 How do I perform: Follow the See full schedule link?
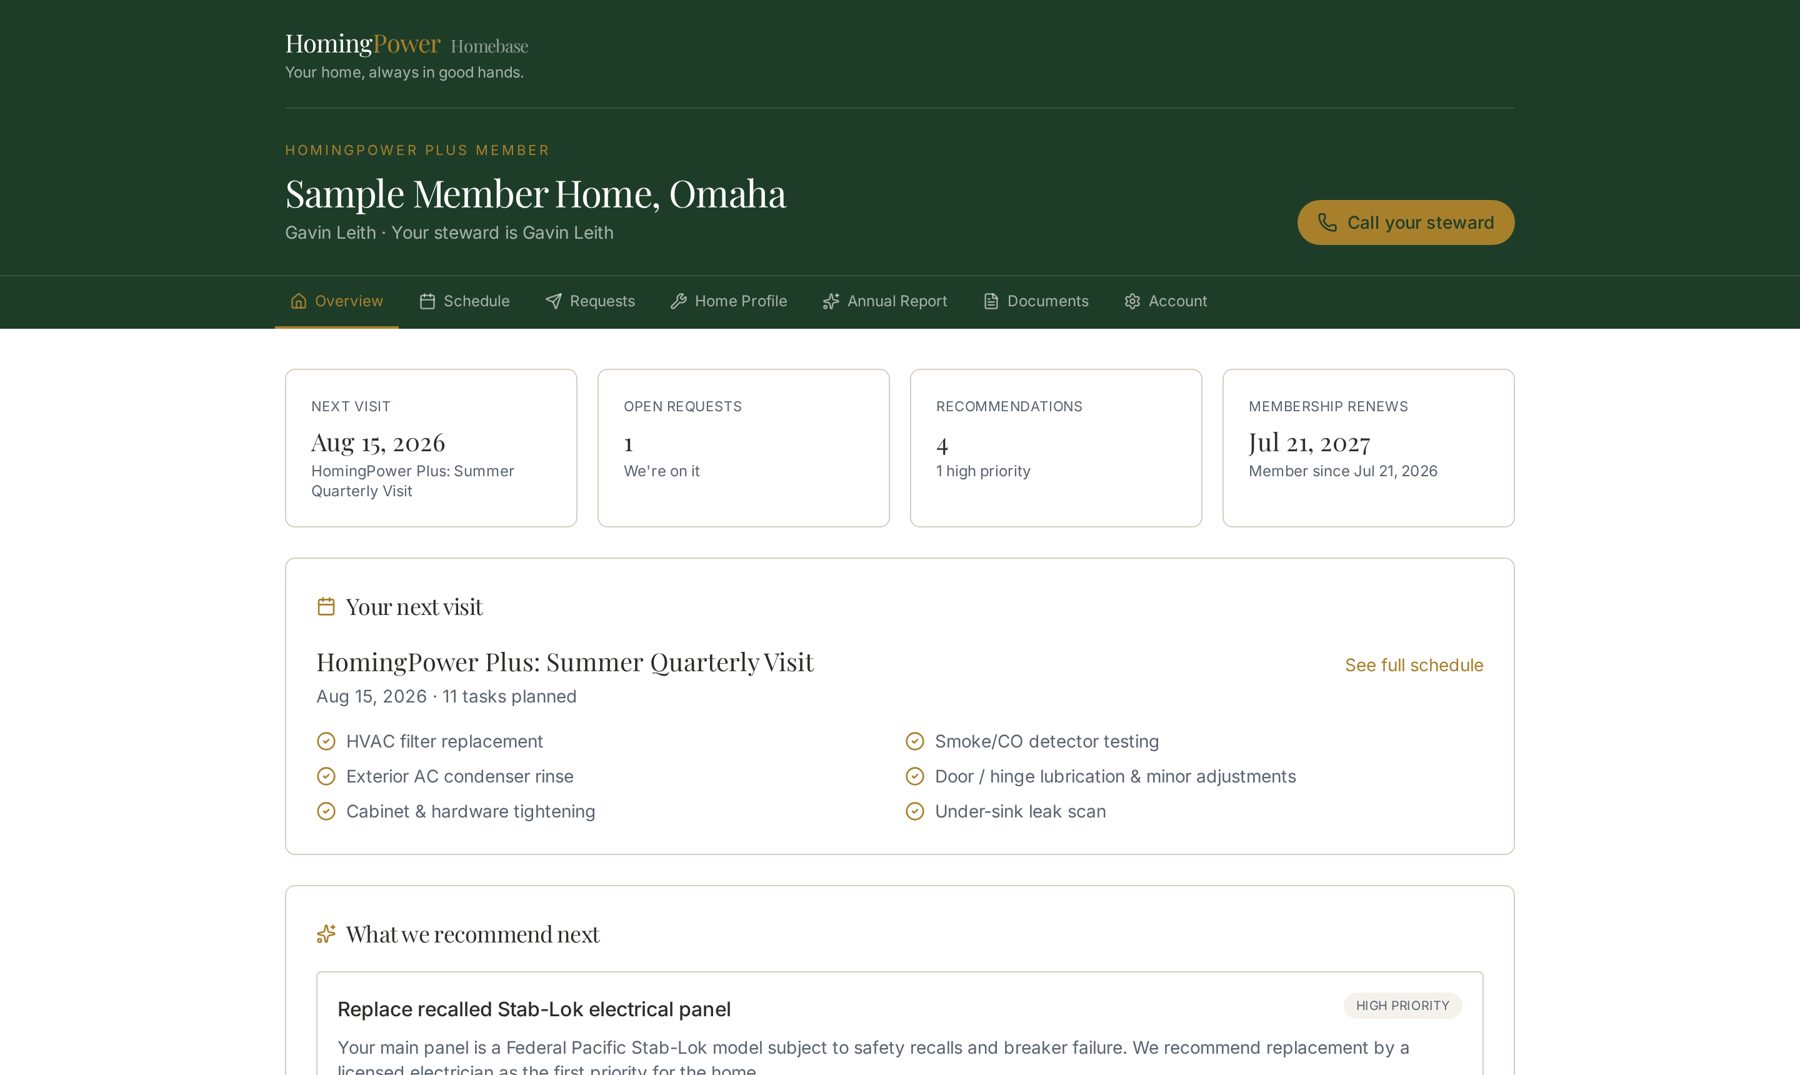[1414, 665]
